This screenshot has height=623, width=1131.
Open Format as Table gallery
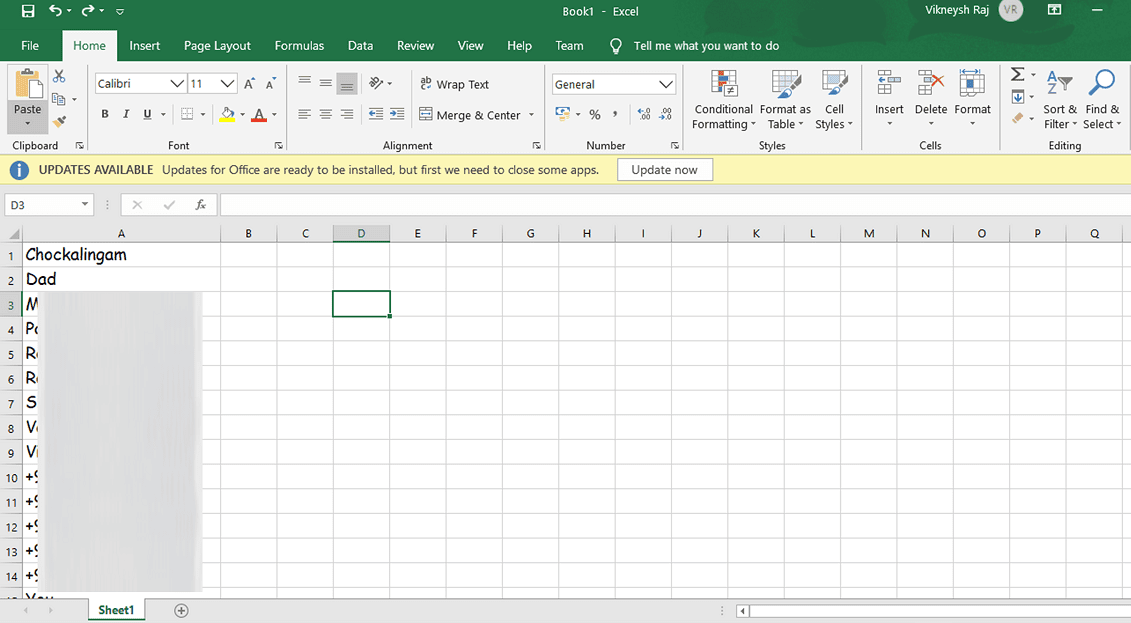(x=785, y=100)
